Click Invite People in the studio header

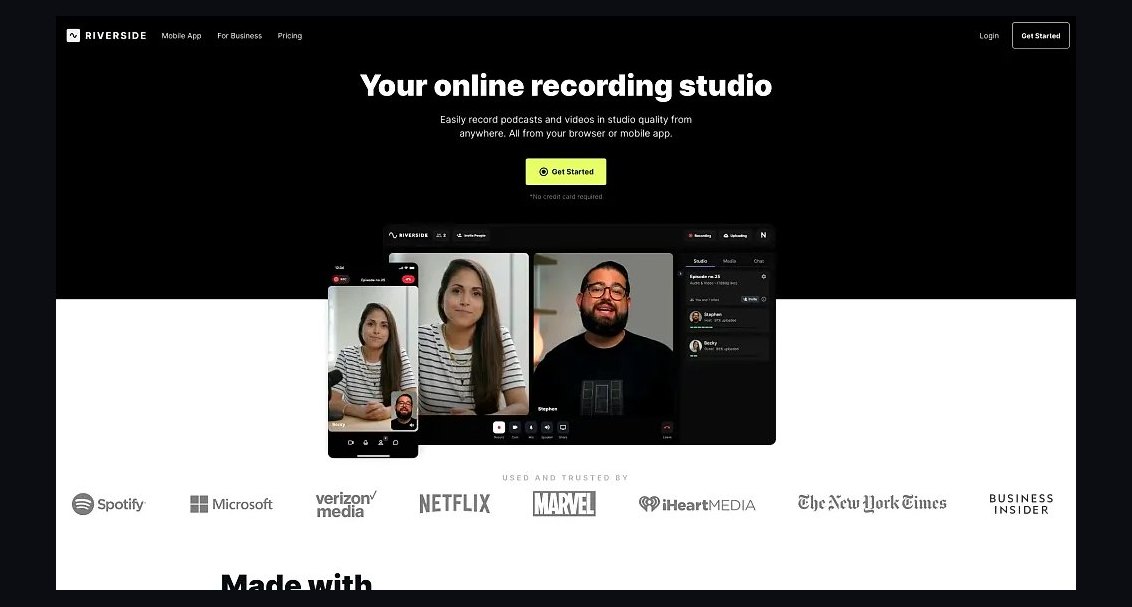click(x=471, y=235)
